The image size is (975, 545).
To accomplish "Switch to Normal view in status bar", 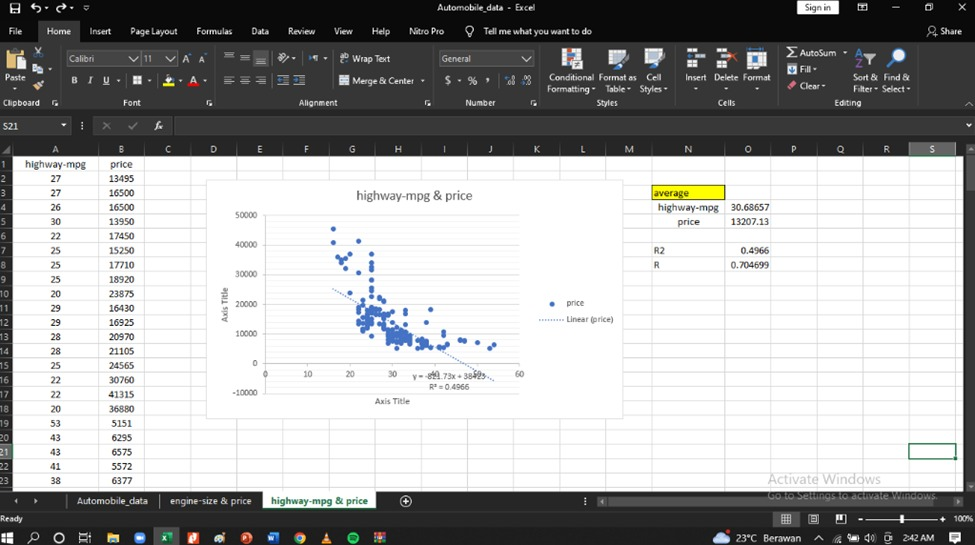I will coord(786,519).
